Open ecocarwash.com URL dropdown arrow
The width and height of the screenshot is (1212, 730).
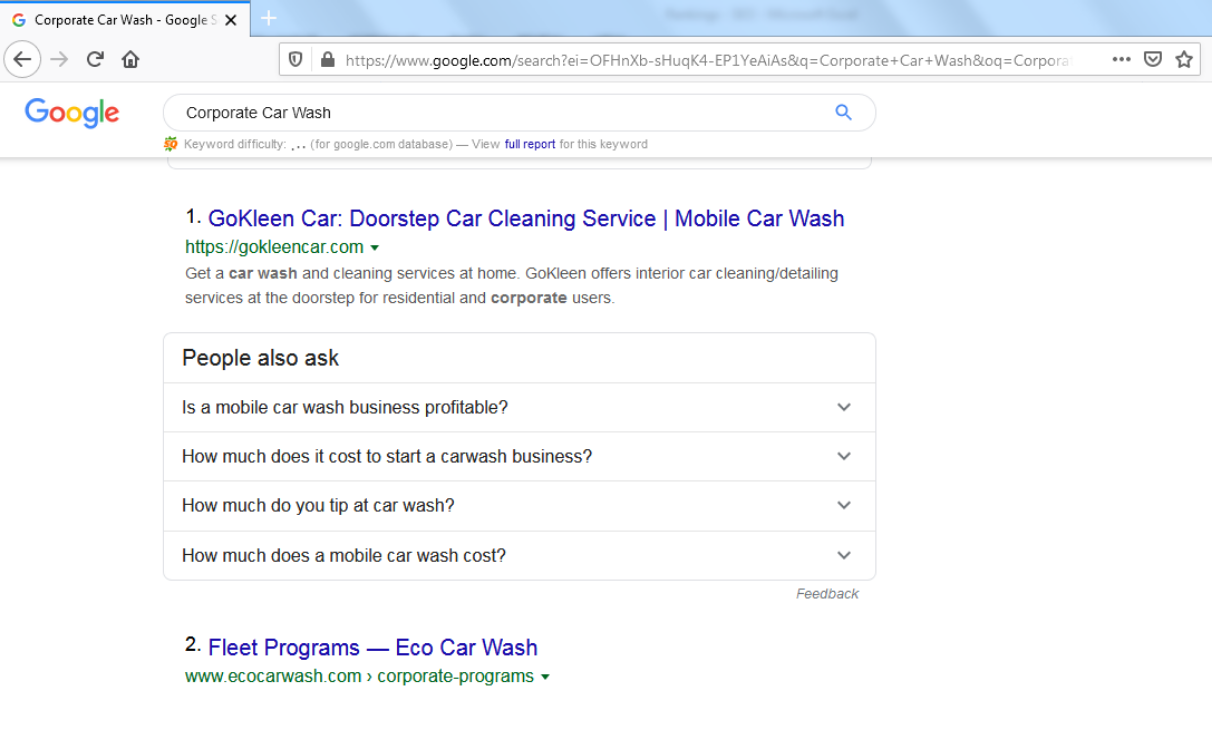(x=545, y=677)
